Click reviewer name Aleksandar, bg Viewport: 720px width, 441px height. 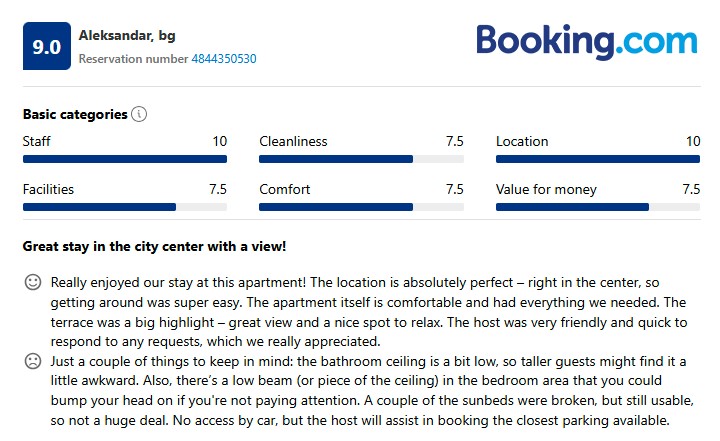[127, 36]
